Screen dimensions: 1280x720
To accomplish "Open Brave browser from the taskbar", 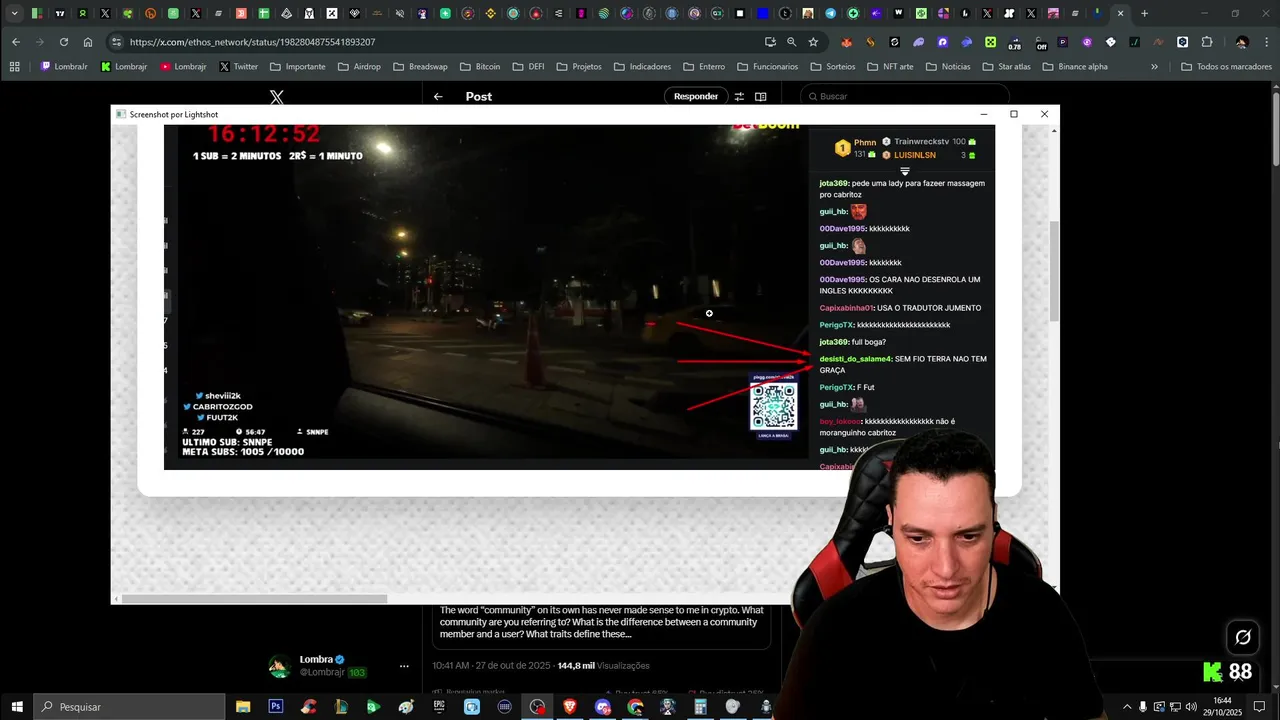I will [570, 706].
